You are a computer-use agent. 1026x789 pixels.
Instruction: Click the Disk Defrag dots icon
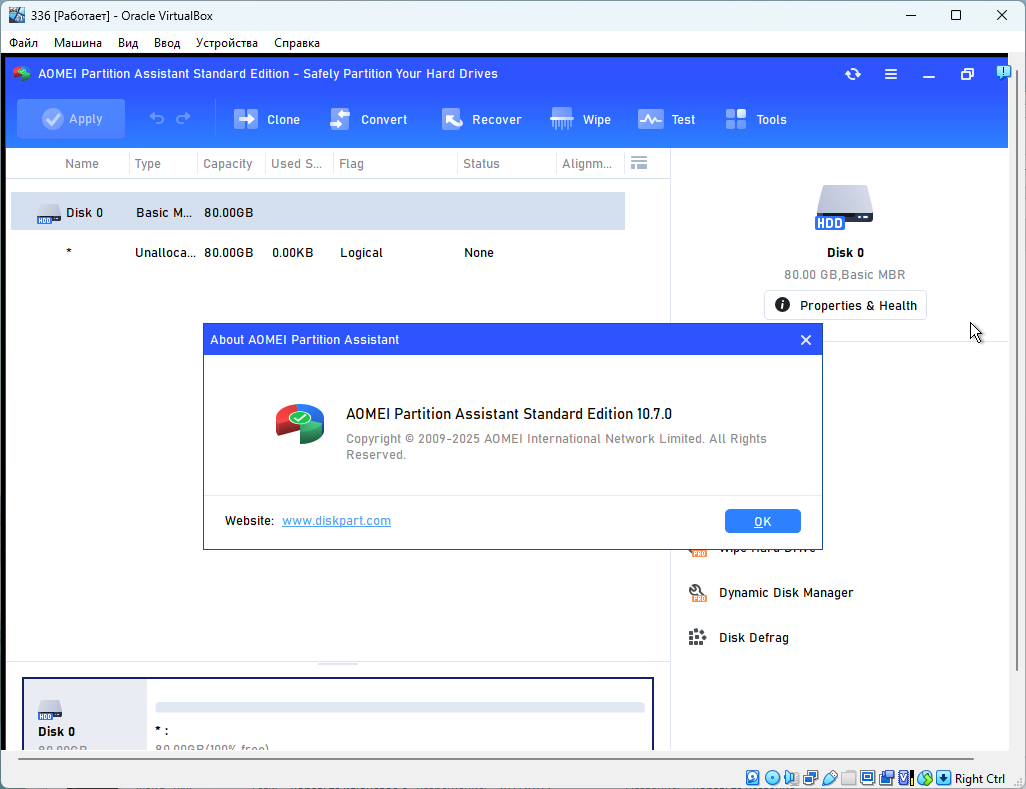click(x=698, y=637)
